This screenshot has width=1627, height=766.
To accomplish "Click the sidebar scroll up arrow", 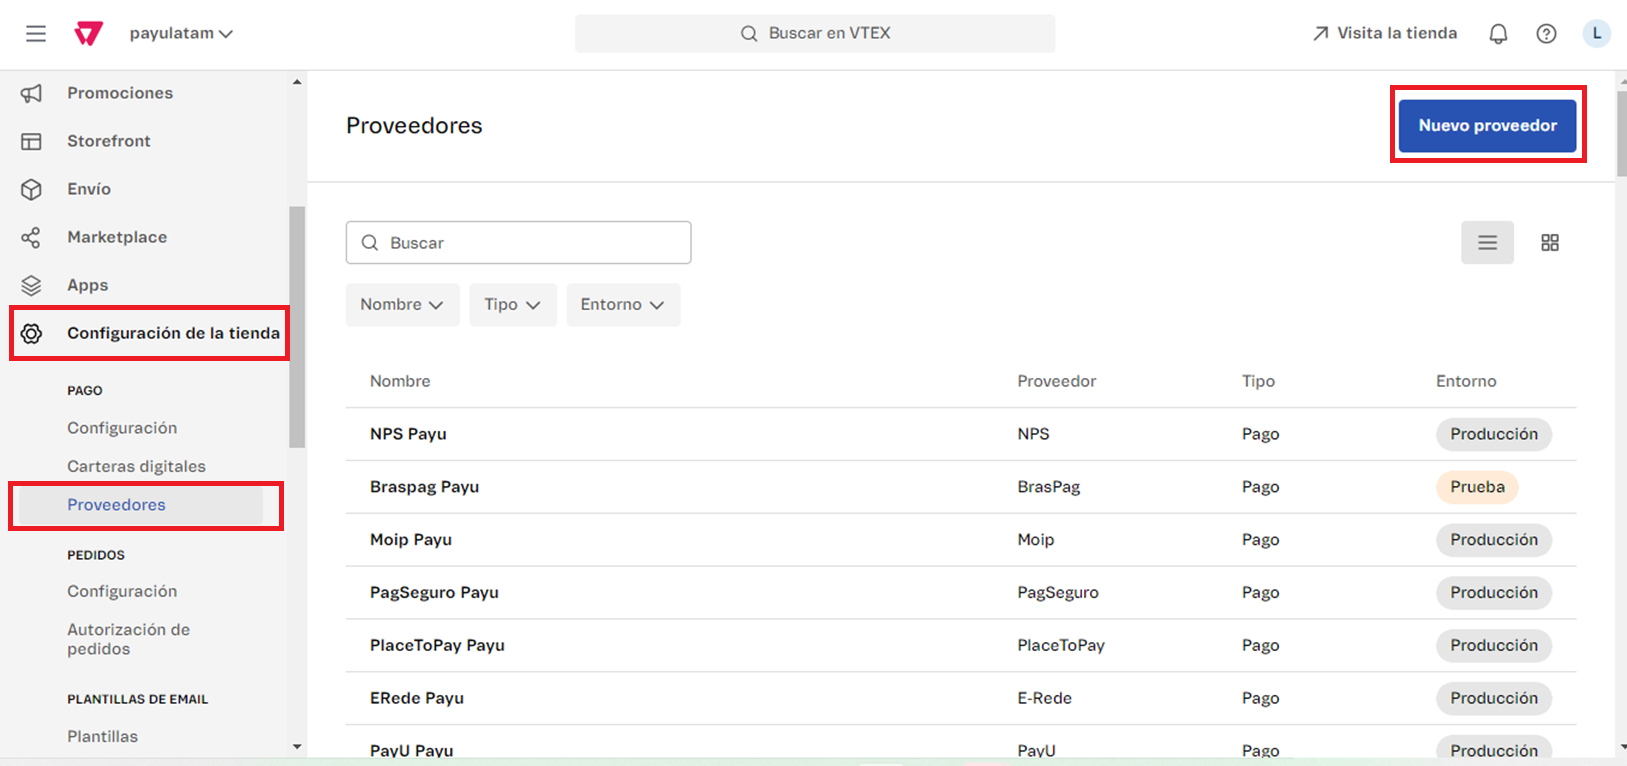I will coord(297,82).
